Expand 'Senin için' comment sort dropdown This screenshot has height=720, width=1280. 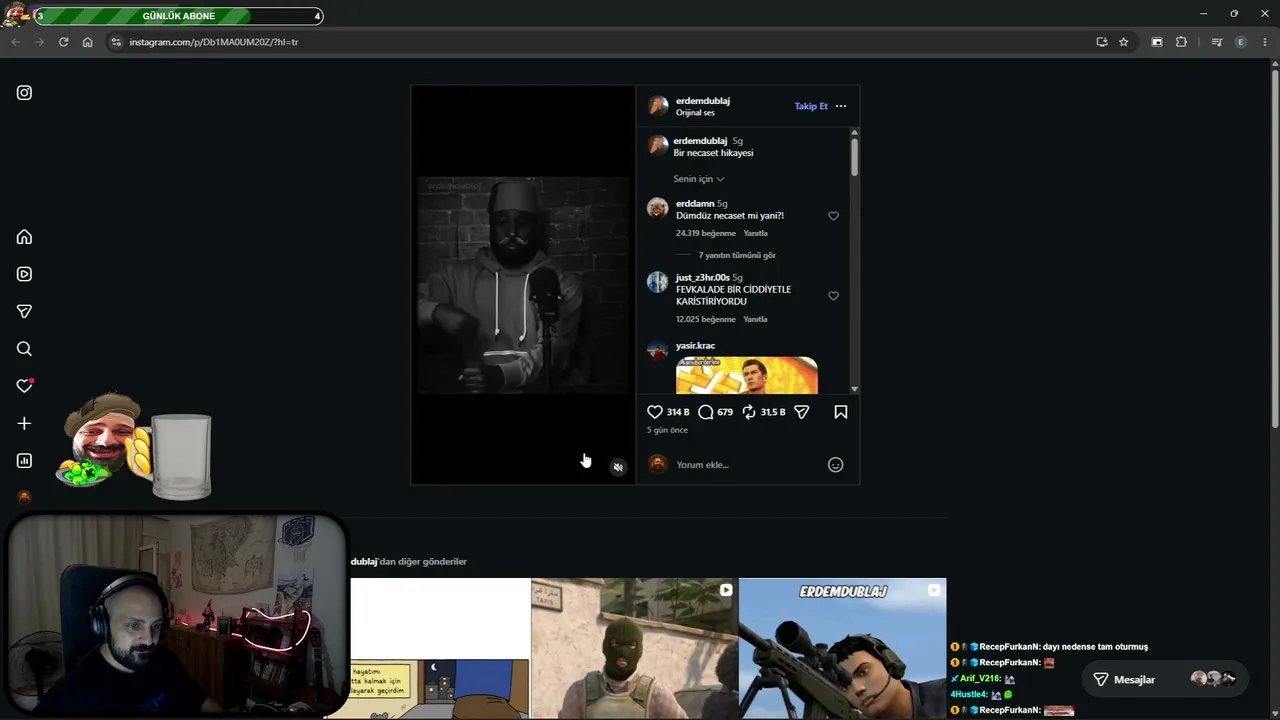(x=699, y=179)
